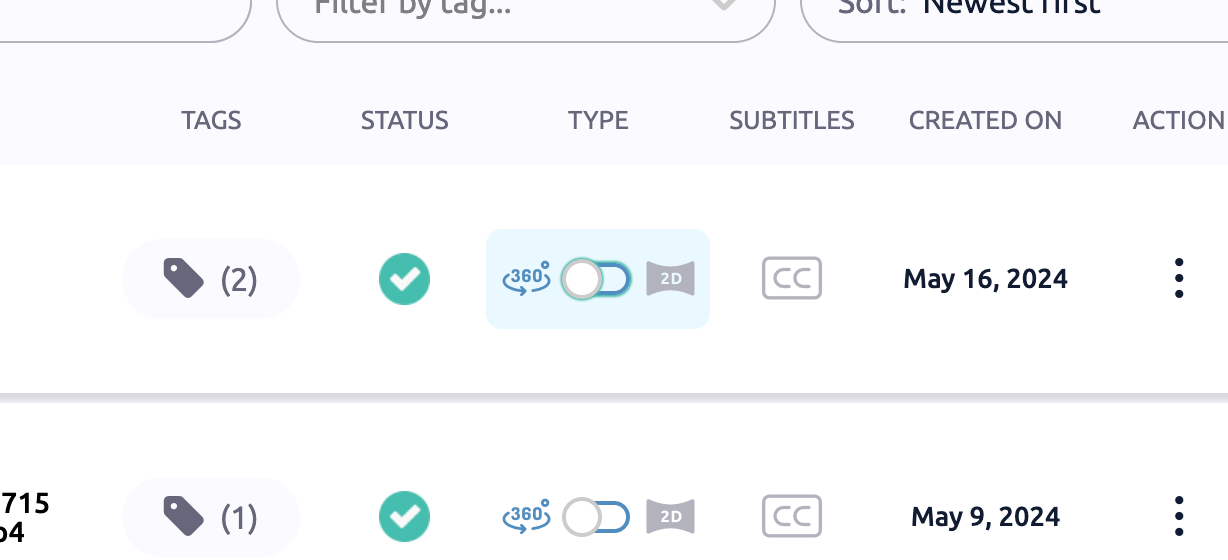Open subtitles CC for May 16 video
The image size is (1228, 560).
pyautogui.click(x=791, y=278)
